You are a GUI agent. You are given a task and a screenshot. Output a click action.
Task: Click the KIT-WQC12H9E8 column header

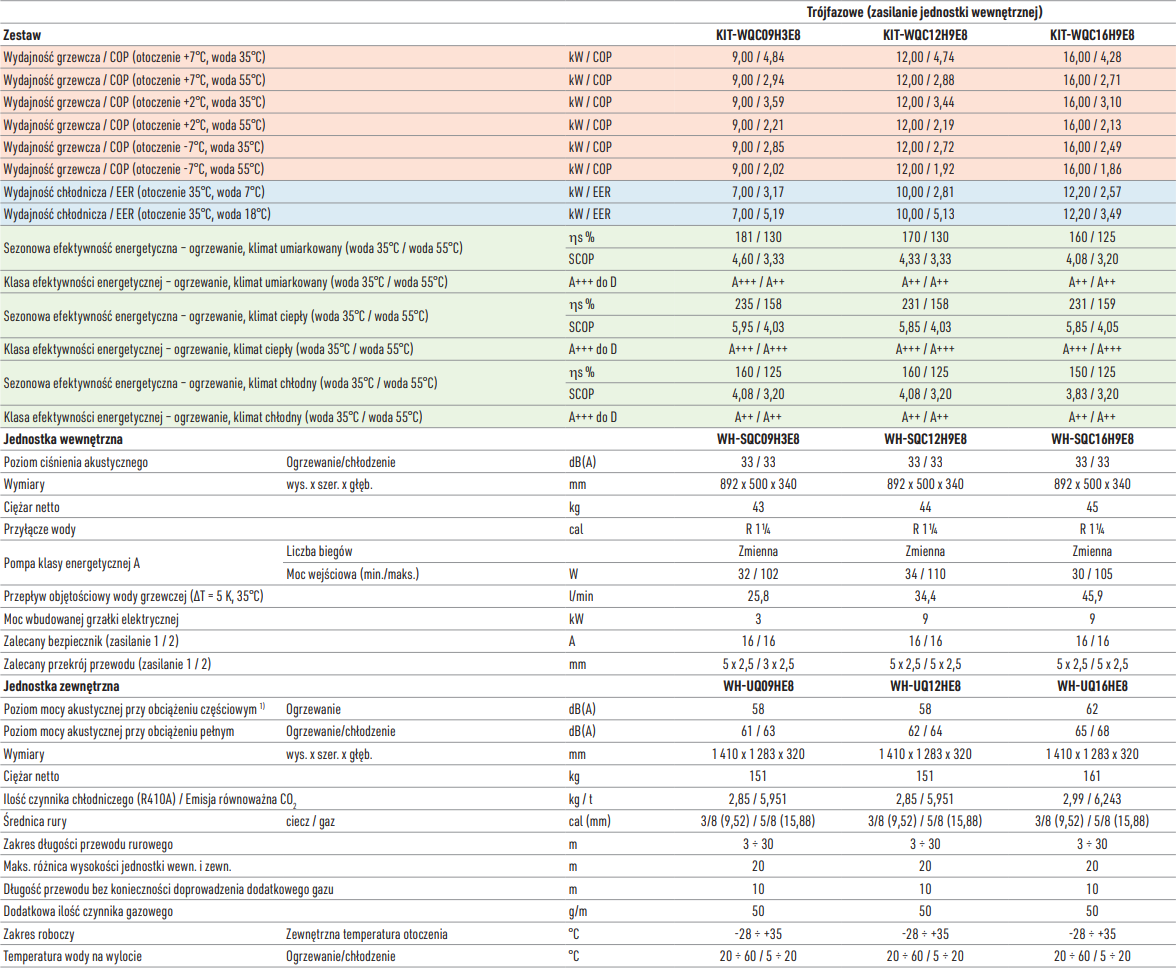tap(925, 35)
